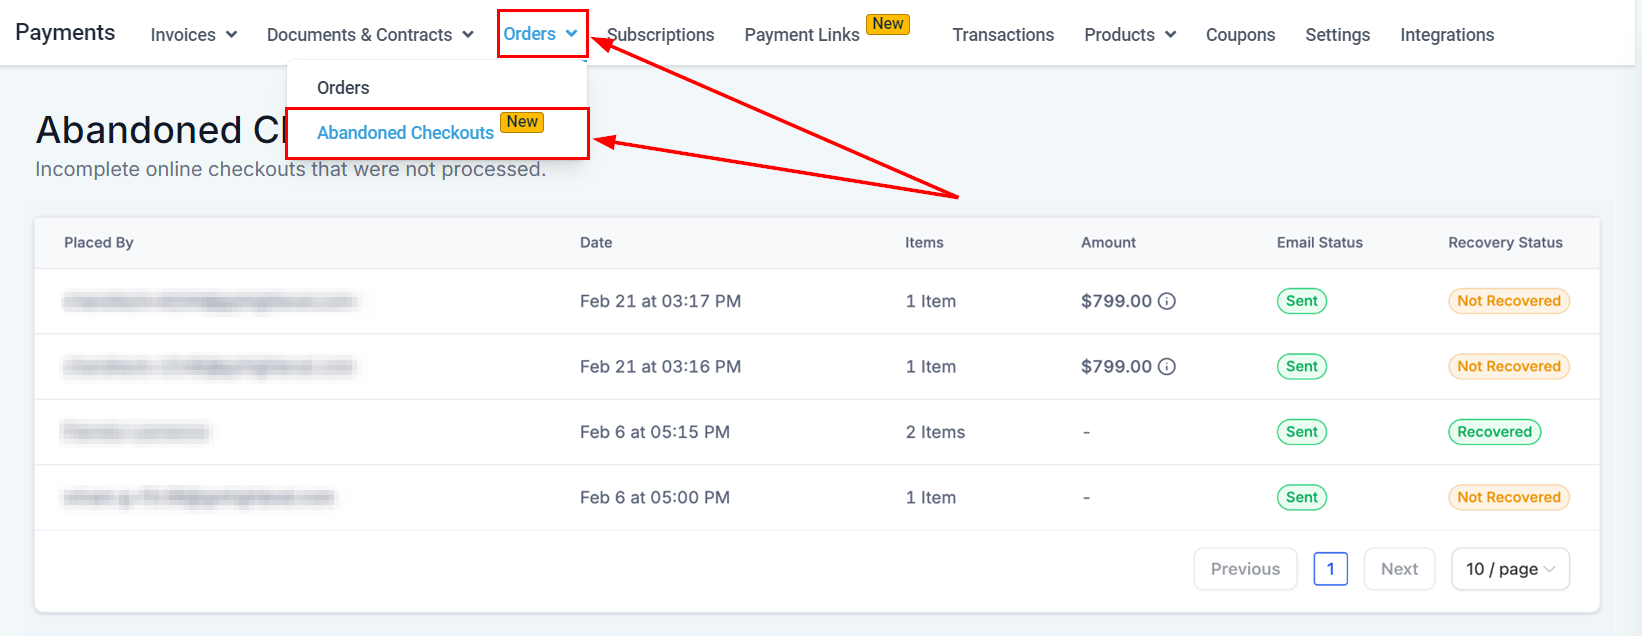Switch to the Transactions tab
1642x636 pixels.
tap(1003, 35)
